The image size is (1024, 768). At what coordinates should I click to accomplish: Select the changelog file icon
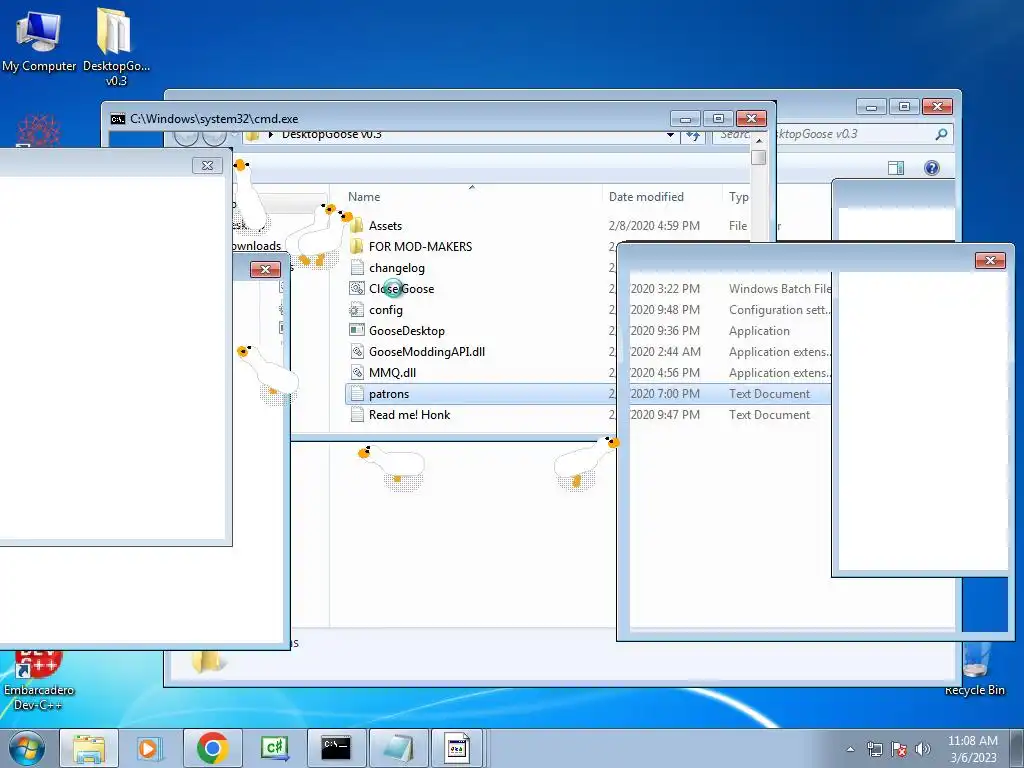pos(357,268)
